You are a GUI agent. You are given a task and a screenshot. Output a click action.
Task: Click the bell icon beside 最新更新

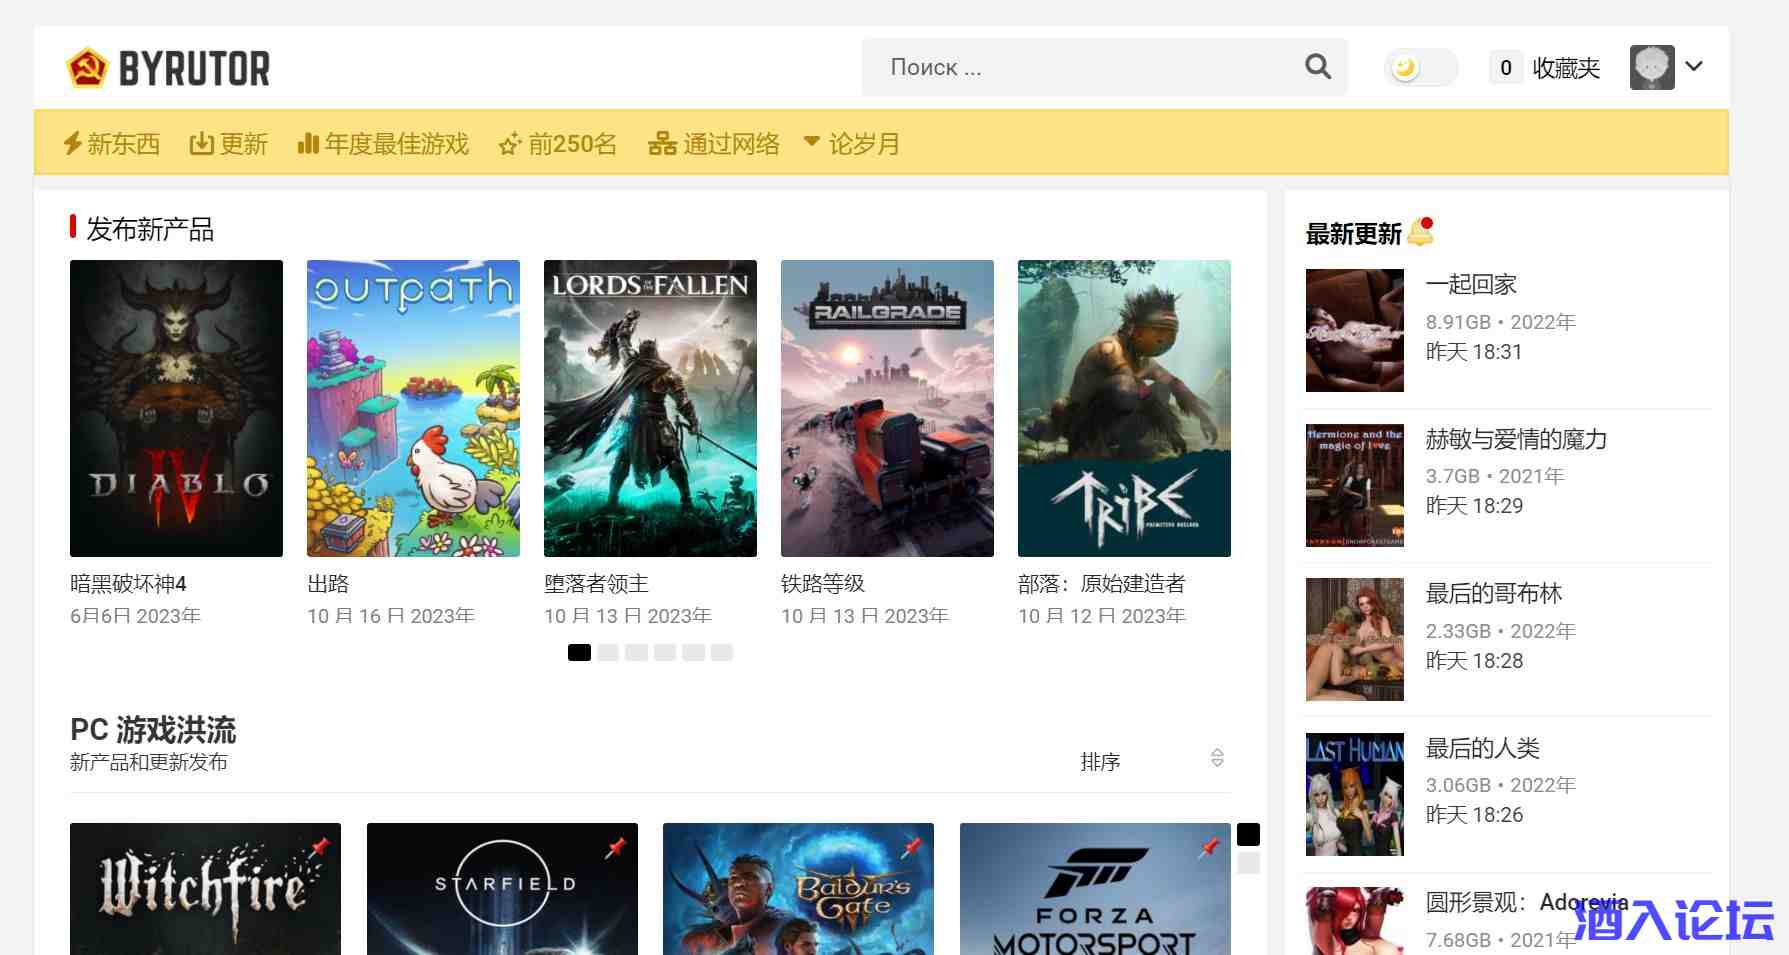point(1420,232)
